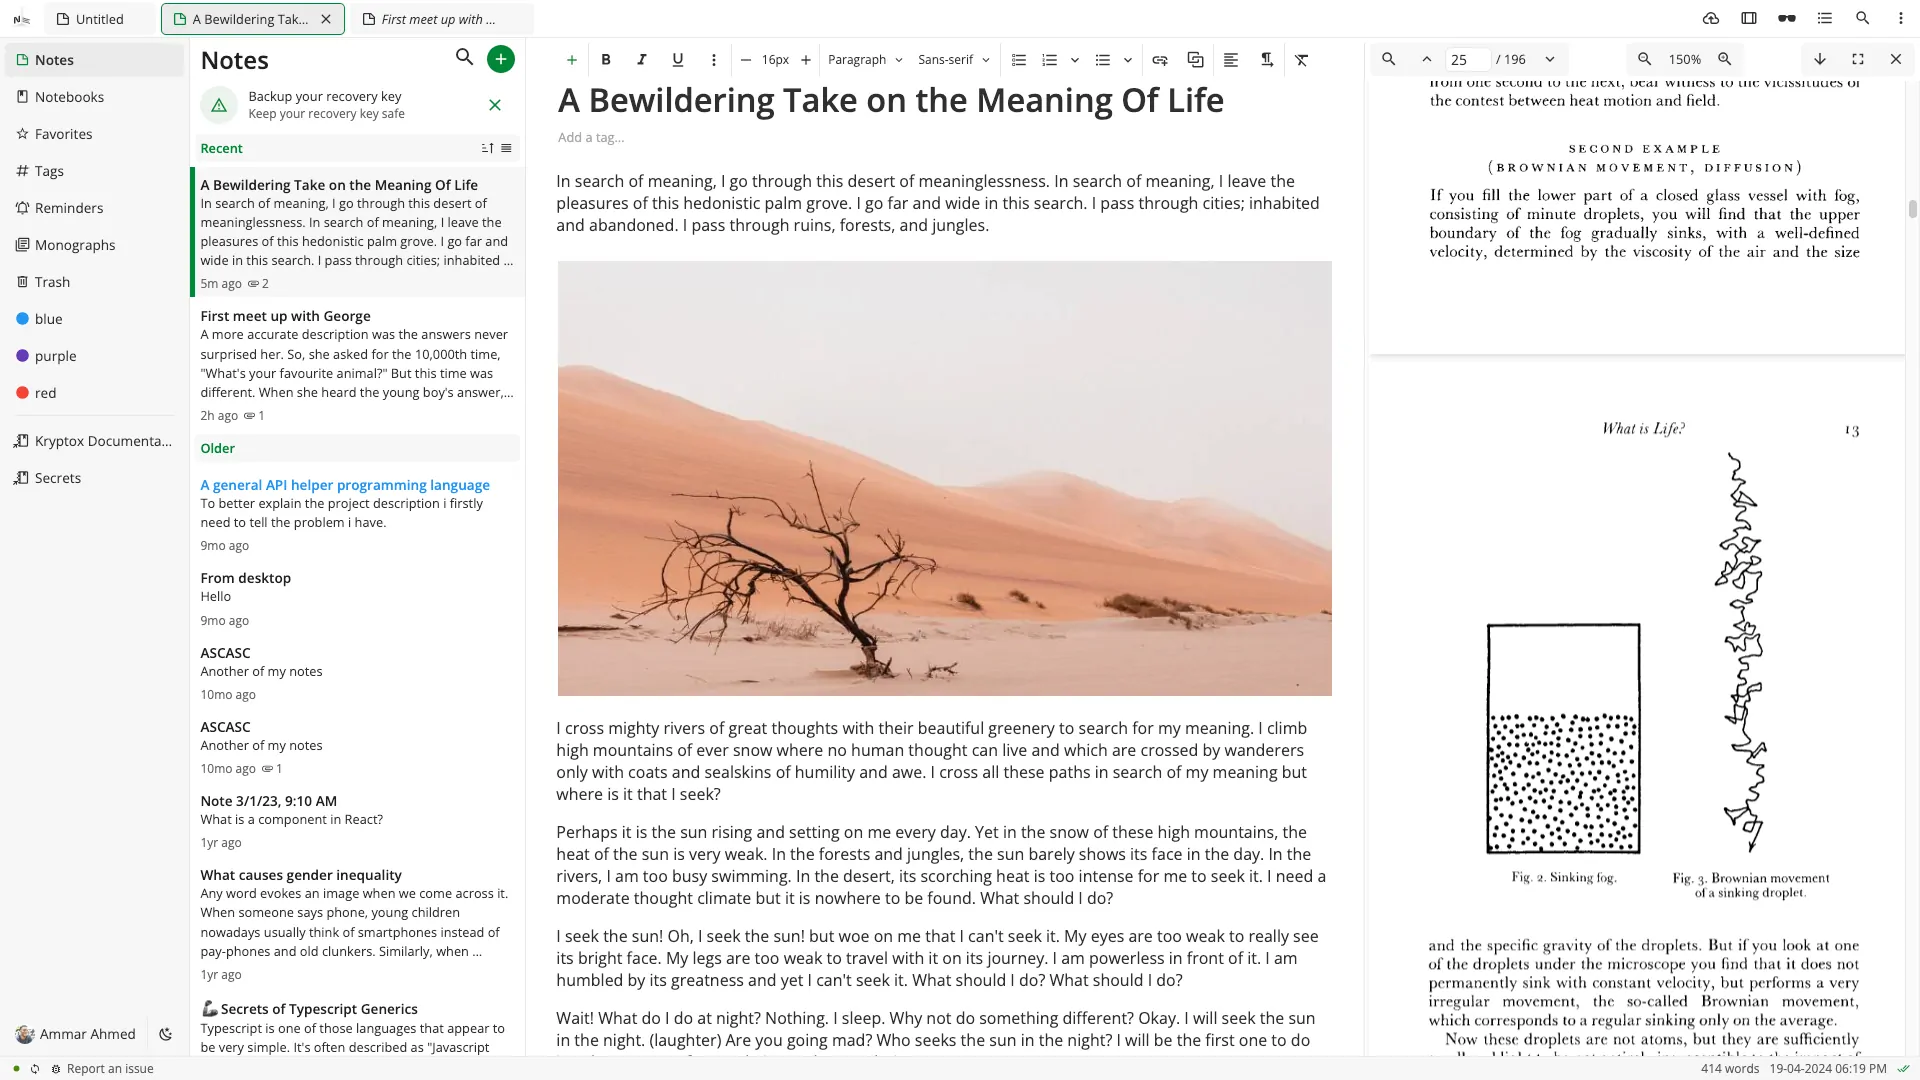Clear all formatting with the toolbar icon
Viewport: 1920px width, 1080px height.
1302,60
